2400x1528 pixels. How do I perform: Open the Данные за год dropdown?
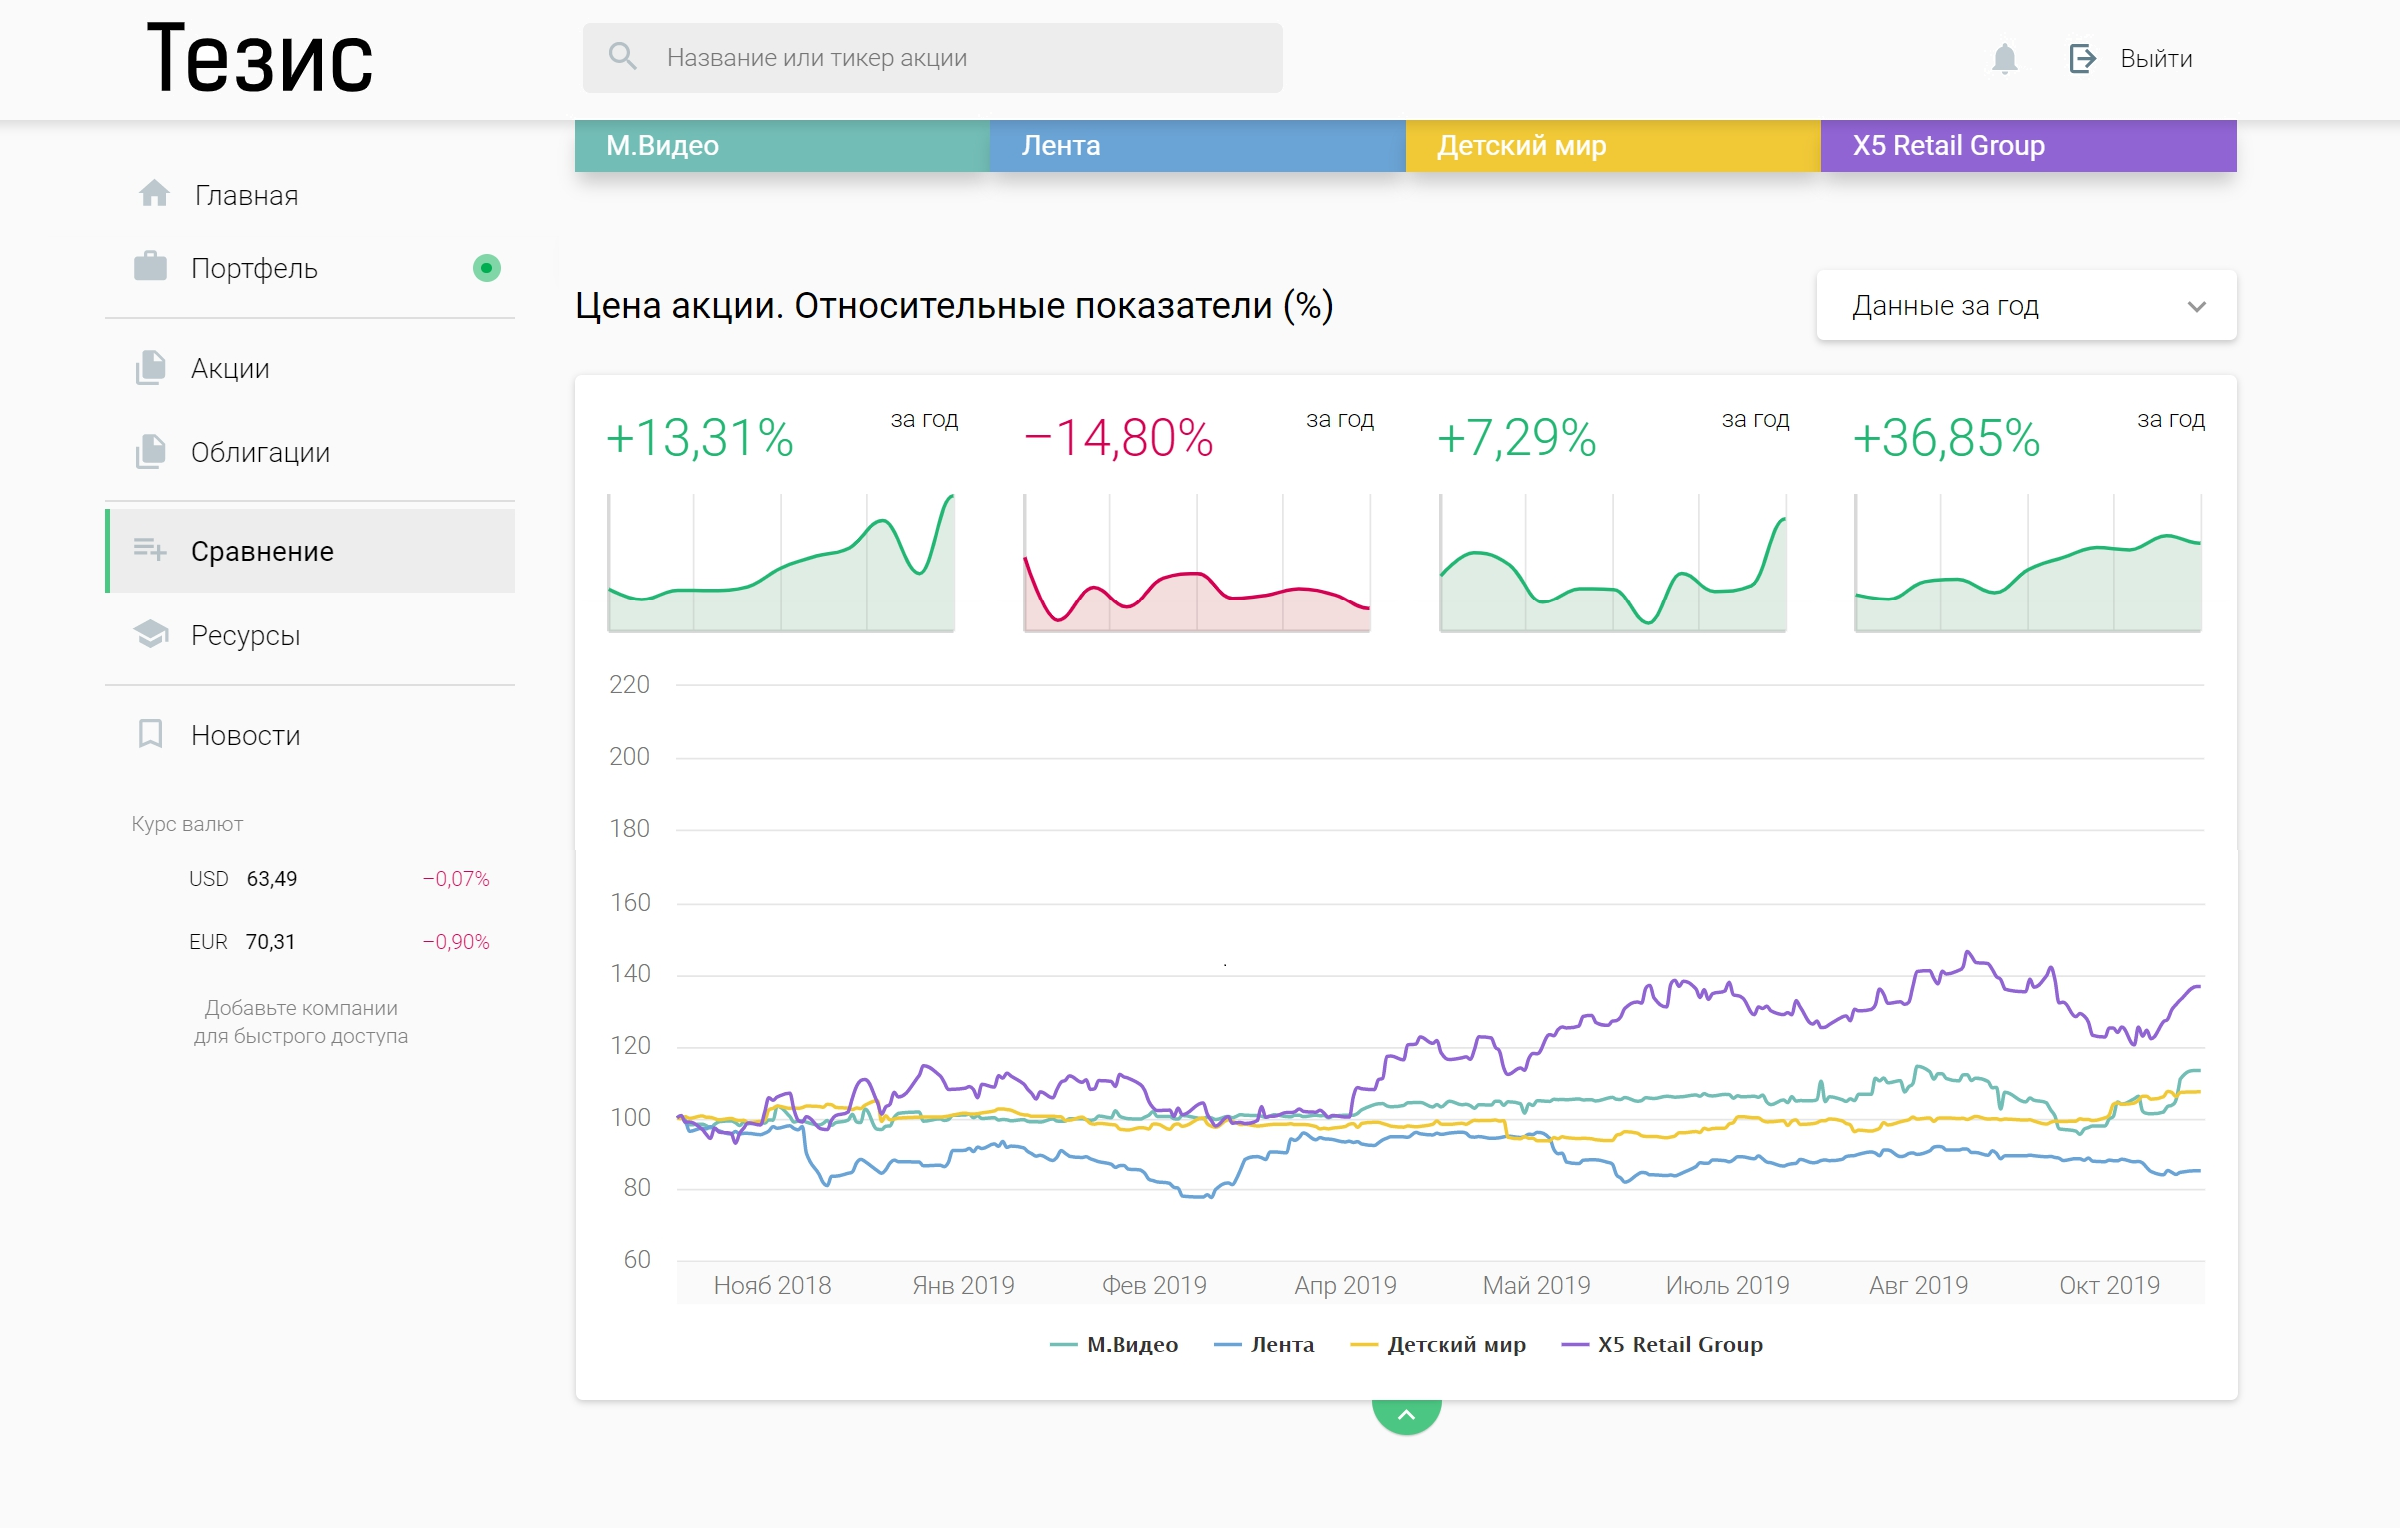click(2026, 305)
